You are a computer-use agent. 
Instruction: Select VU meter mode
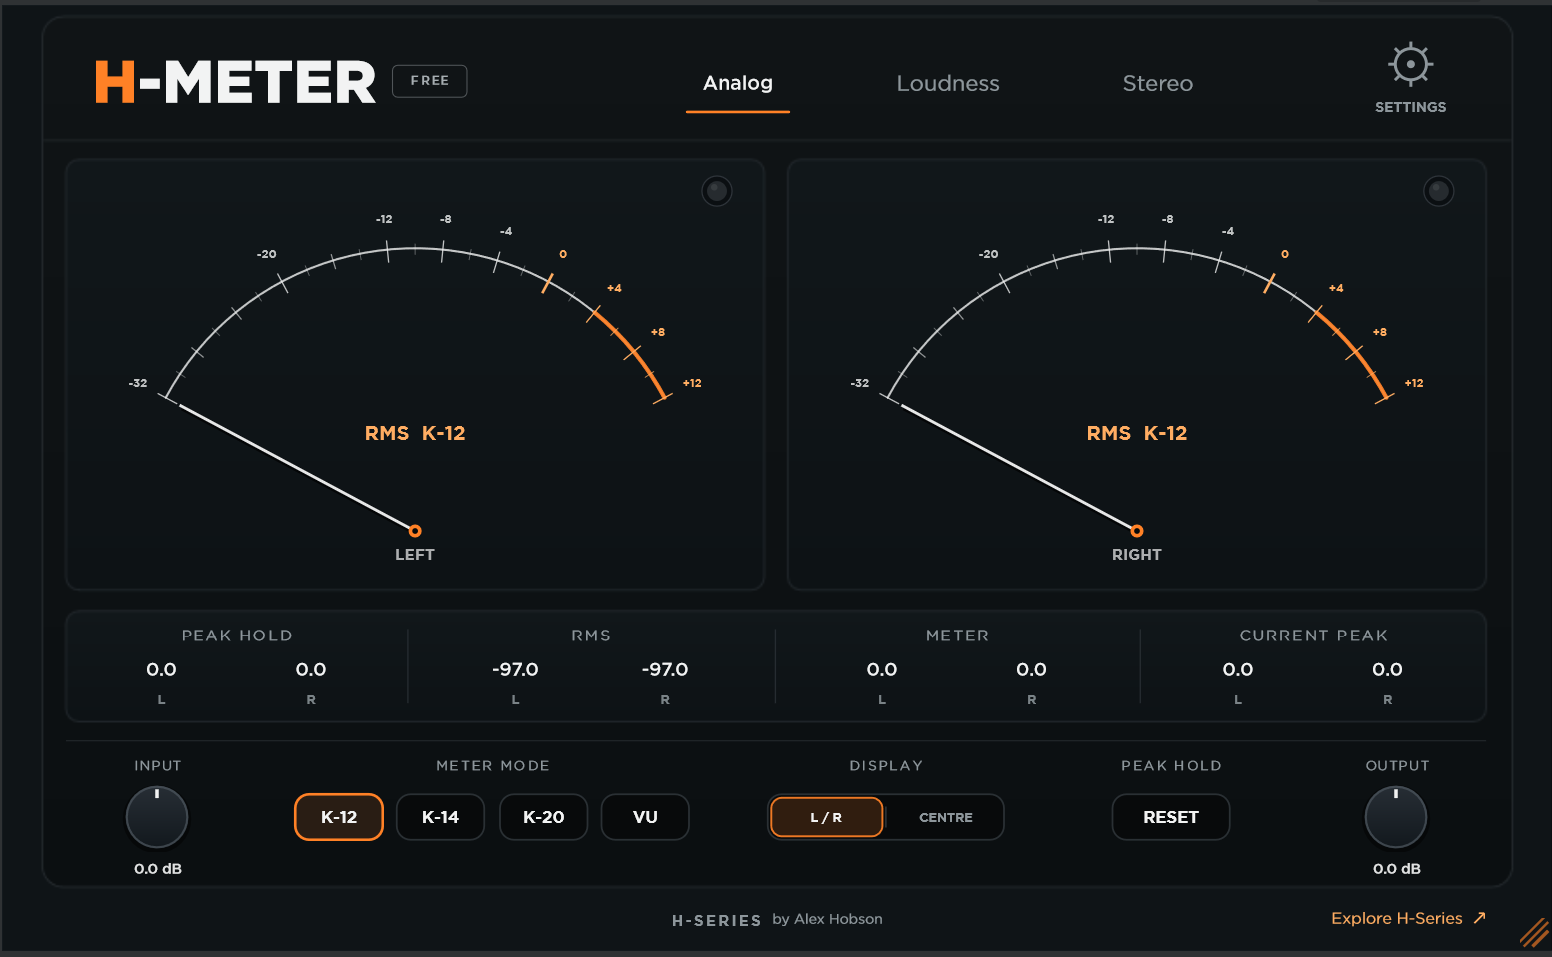645,817
